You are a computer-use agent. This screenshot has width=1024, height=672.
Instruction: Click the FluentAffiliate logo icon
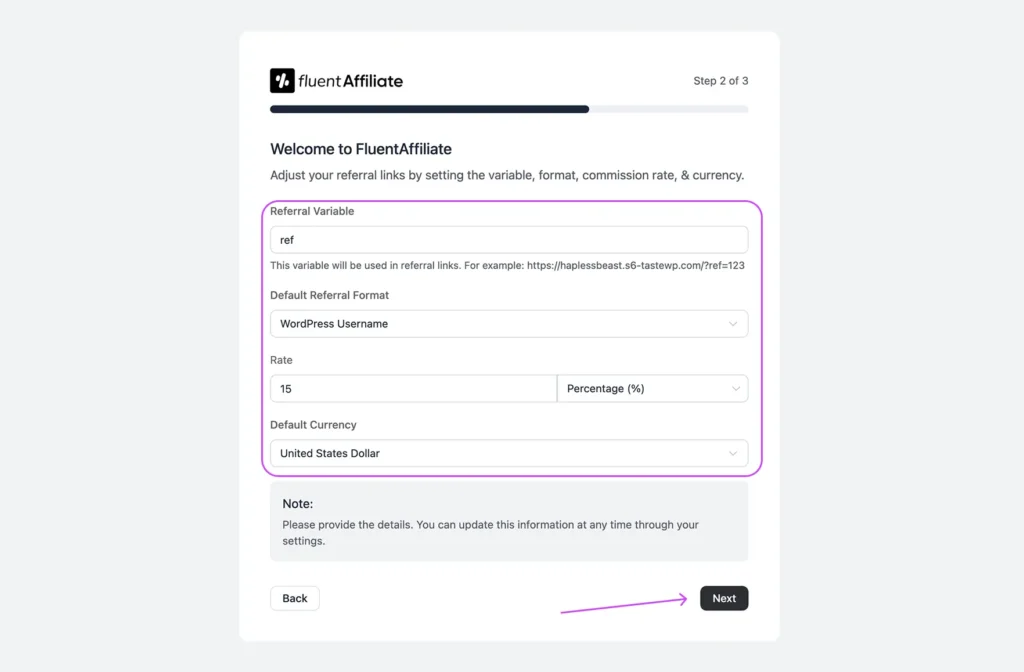(281, 80)
